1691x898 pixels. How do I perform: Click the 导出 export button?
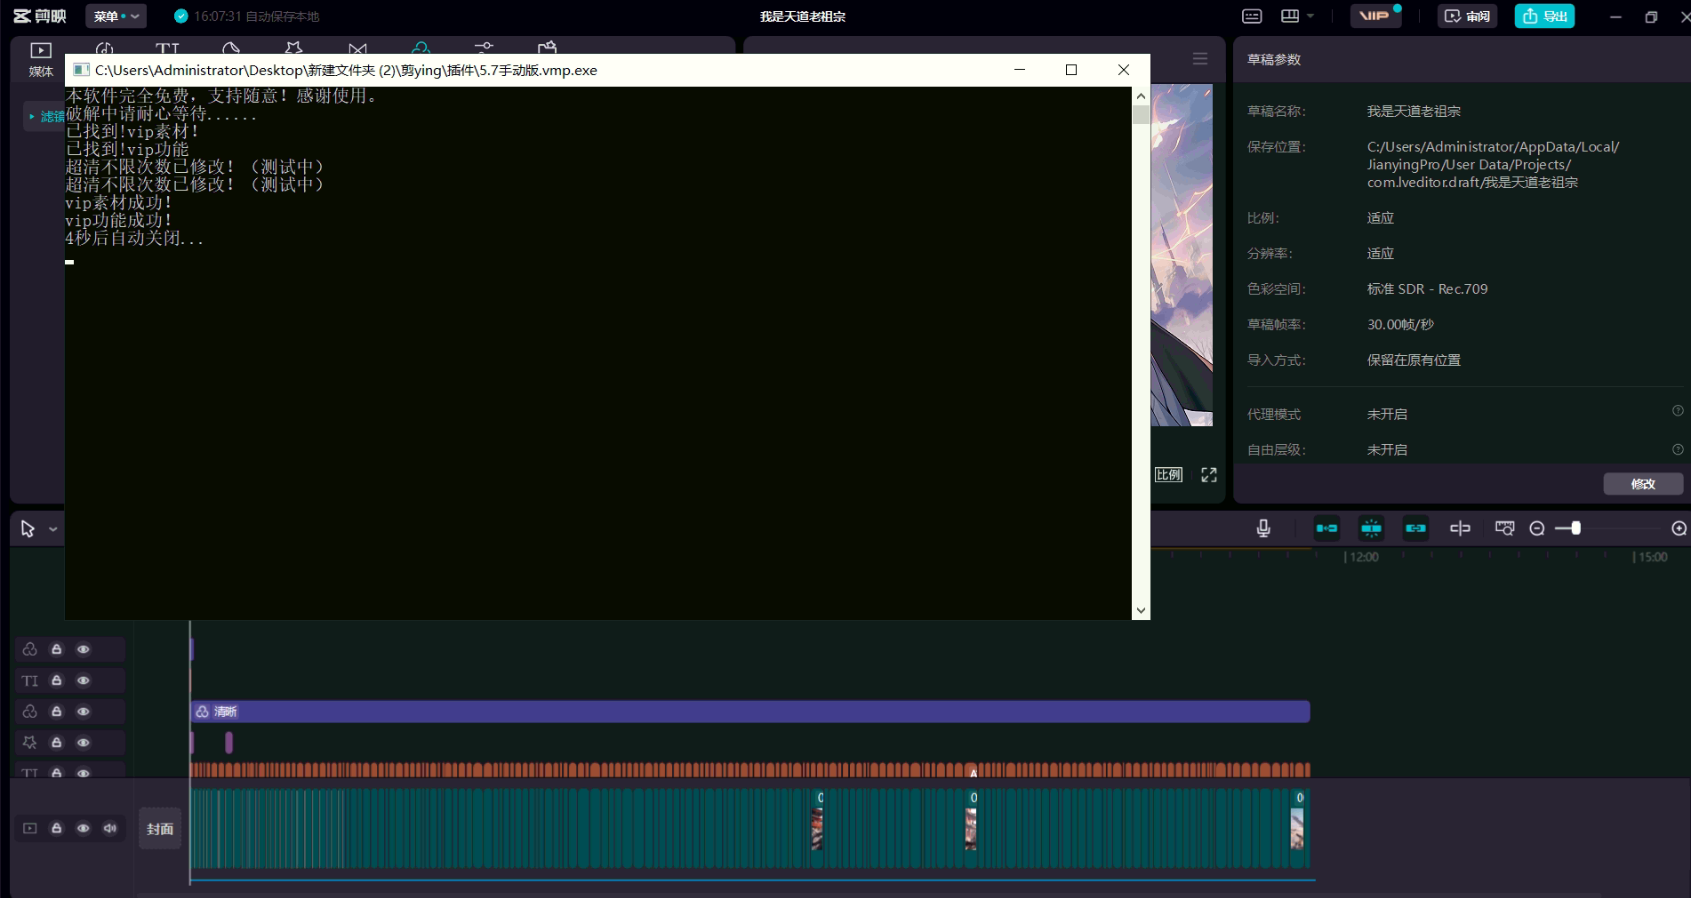1544,16
